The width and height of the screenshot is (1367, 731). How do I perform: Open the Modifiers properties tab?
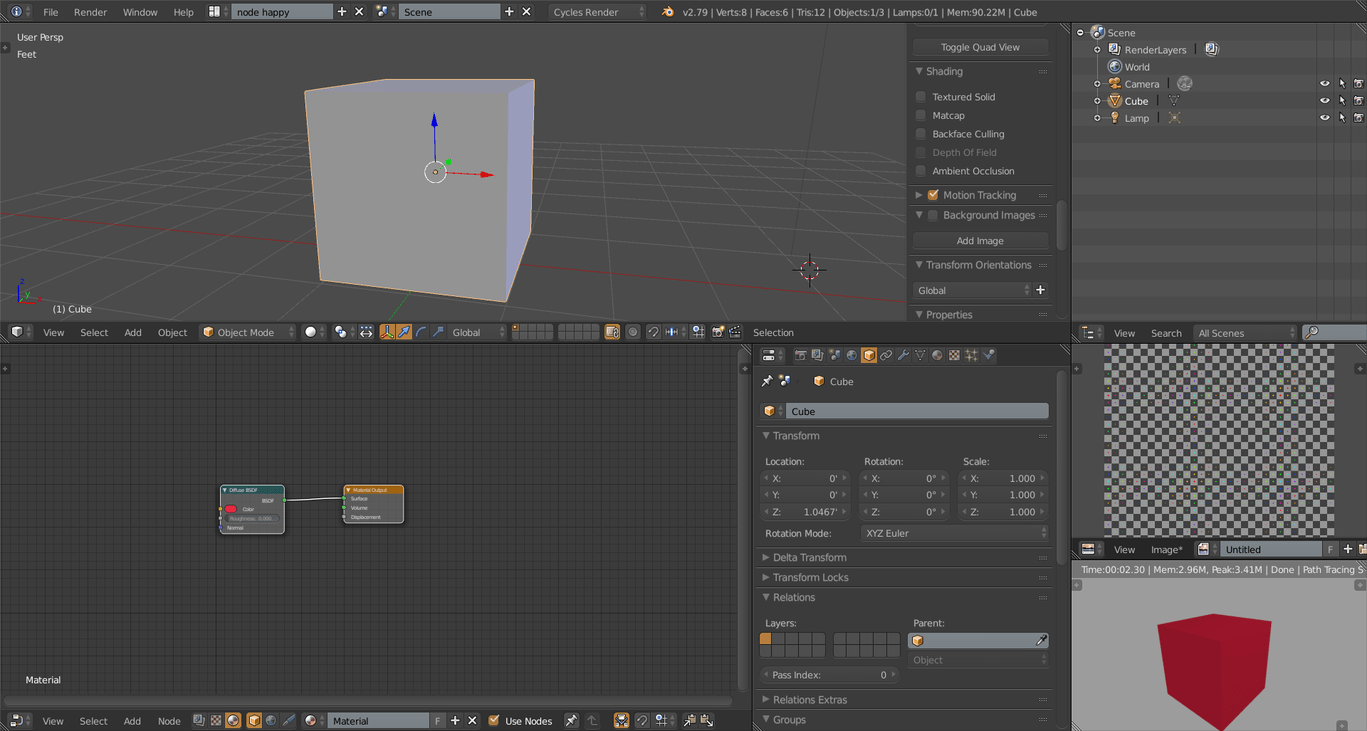902,355
